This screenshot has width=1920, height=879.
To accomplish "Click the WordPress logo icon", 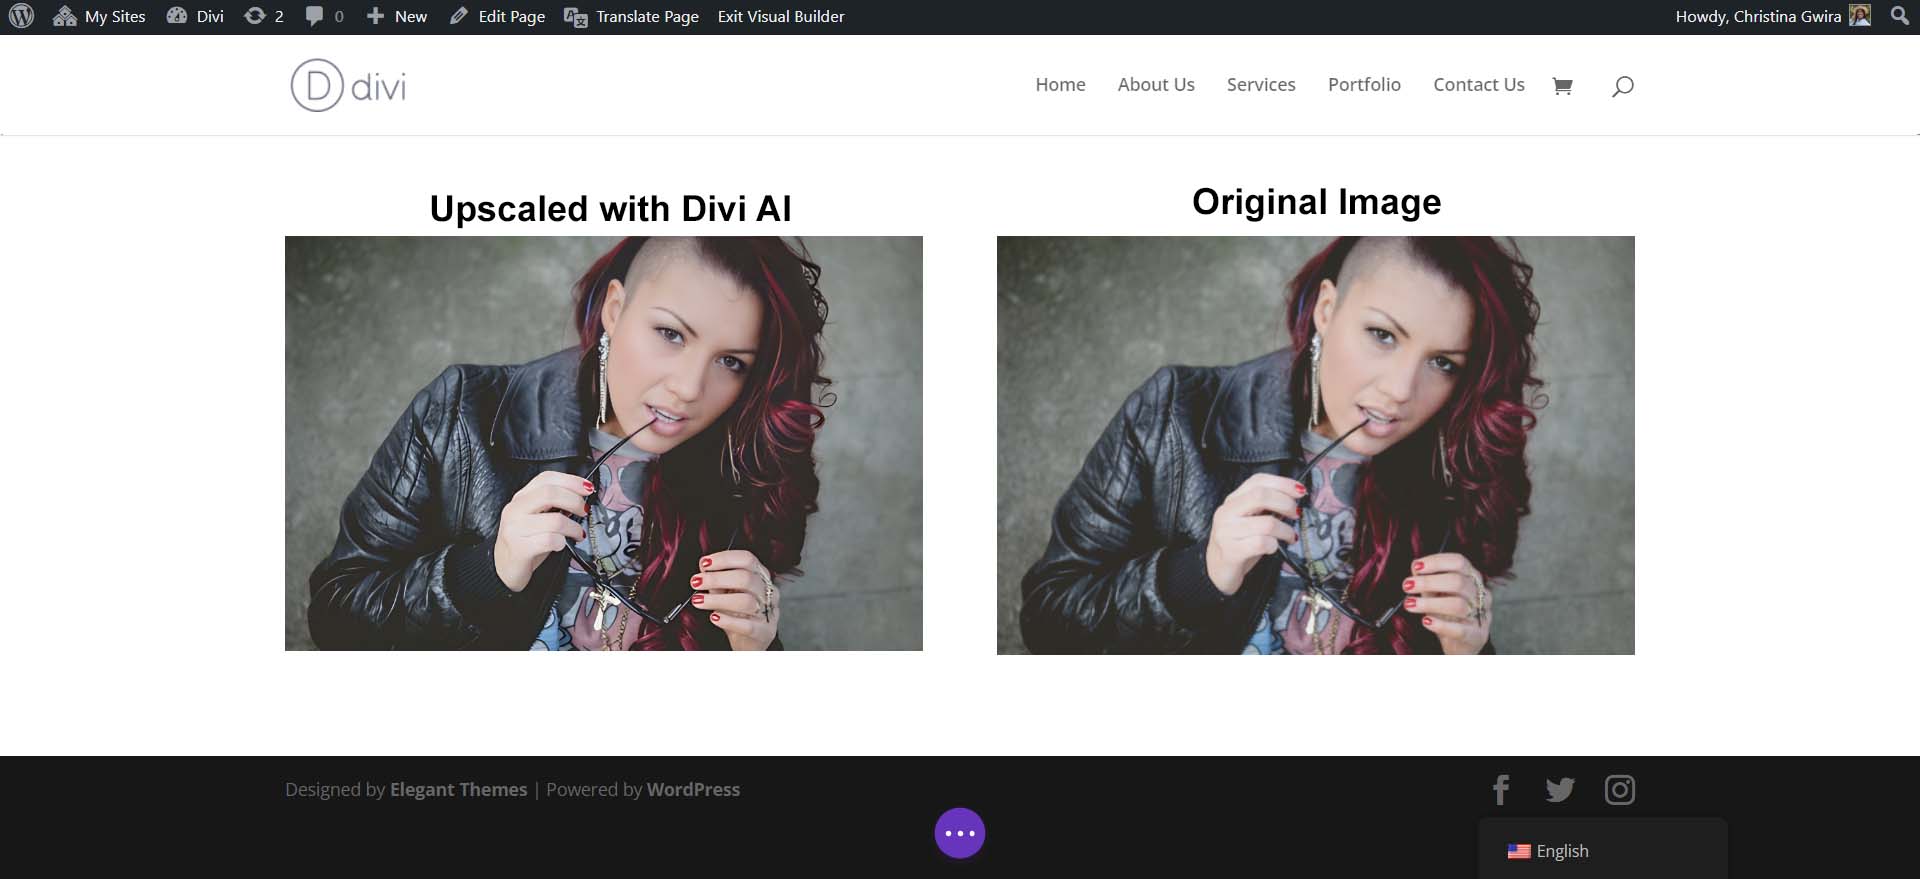I will pyautogui.click(x=21, y=16).
